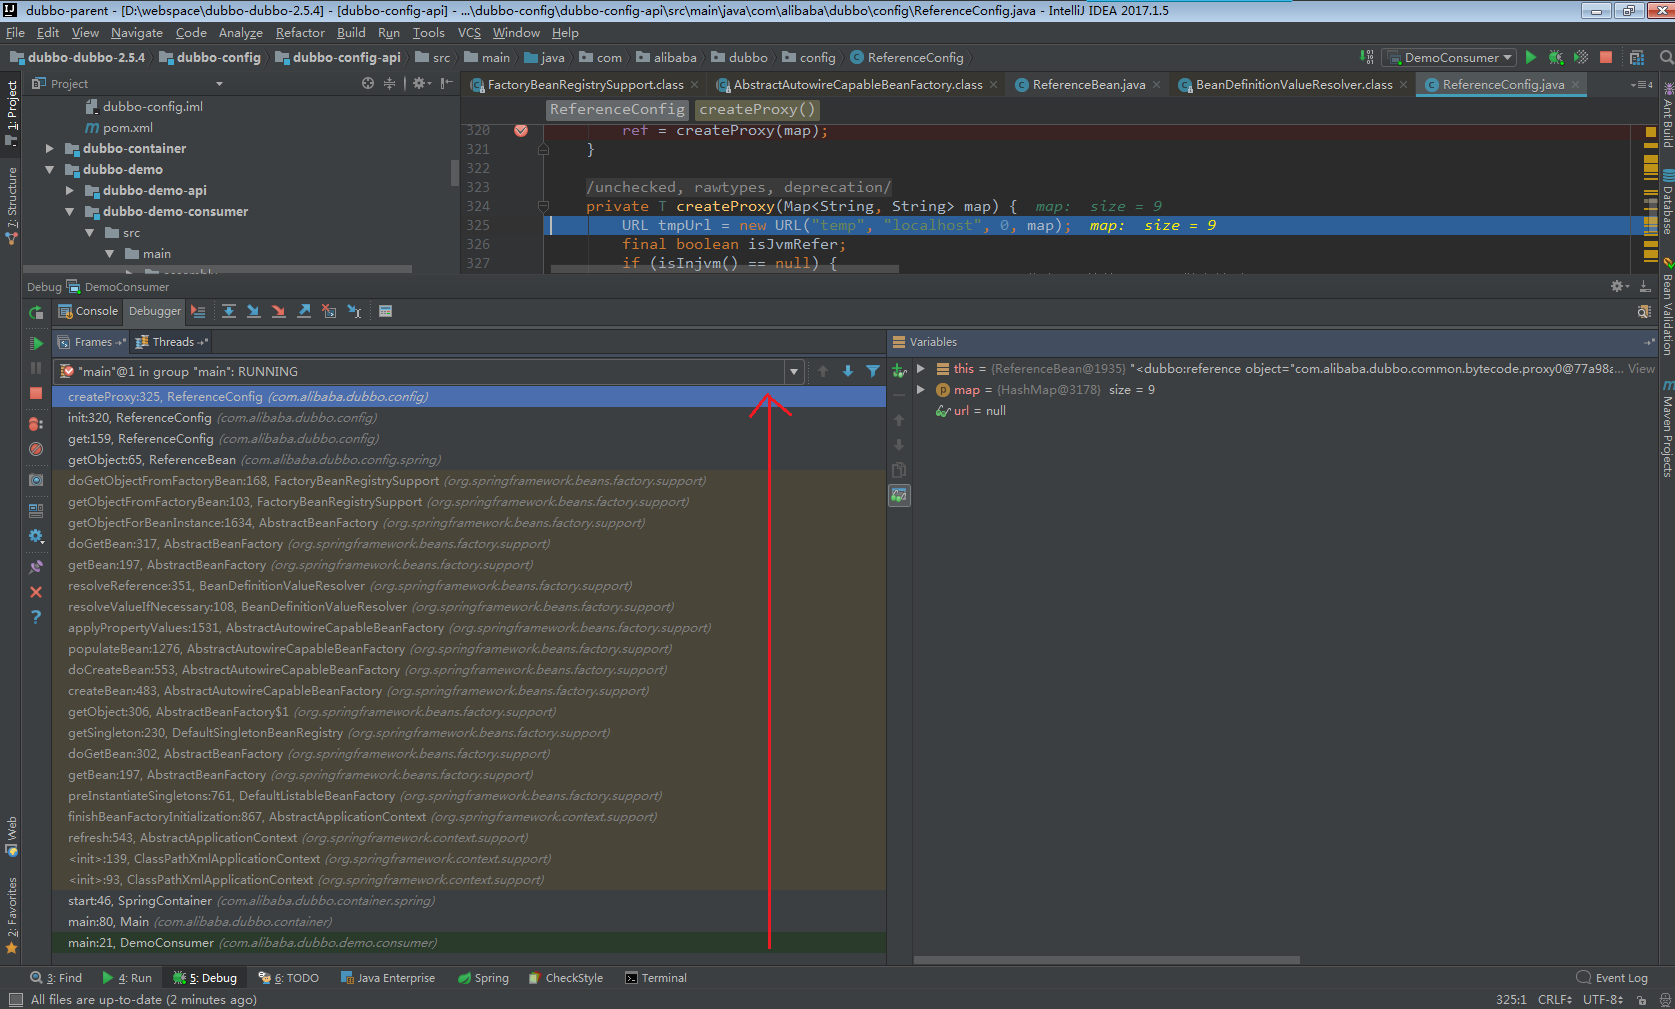Click the Debug bug icon in the main toolbar
Image resolution: width=1675 pixels, height=1009 pixels.
[1556, 57]
